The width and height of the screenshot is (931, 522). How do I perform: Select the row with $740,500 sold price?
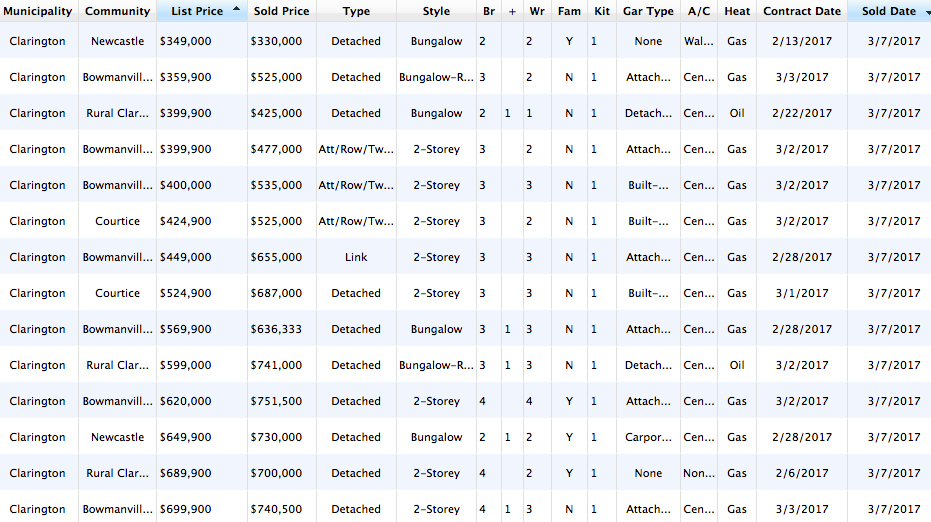(276, 509)
